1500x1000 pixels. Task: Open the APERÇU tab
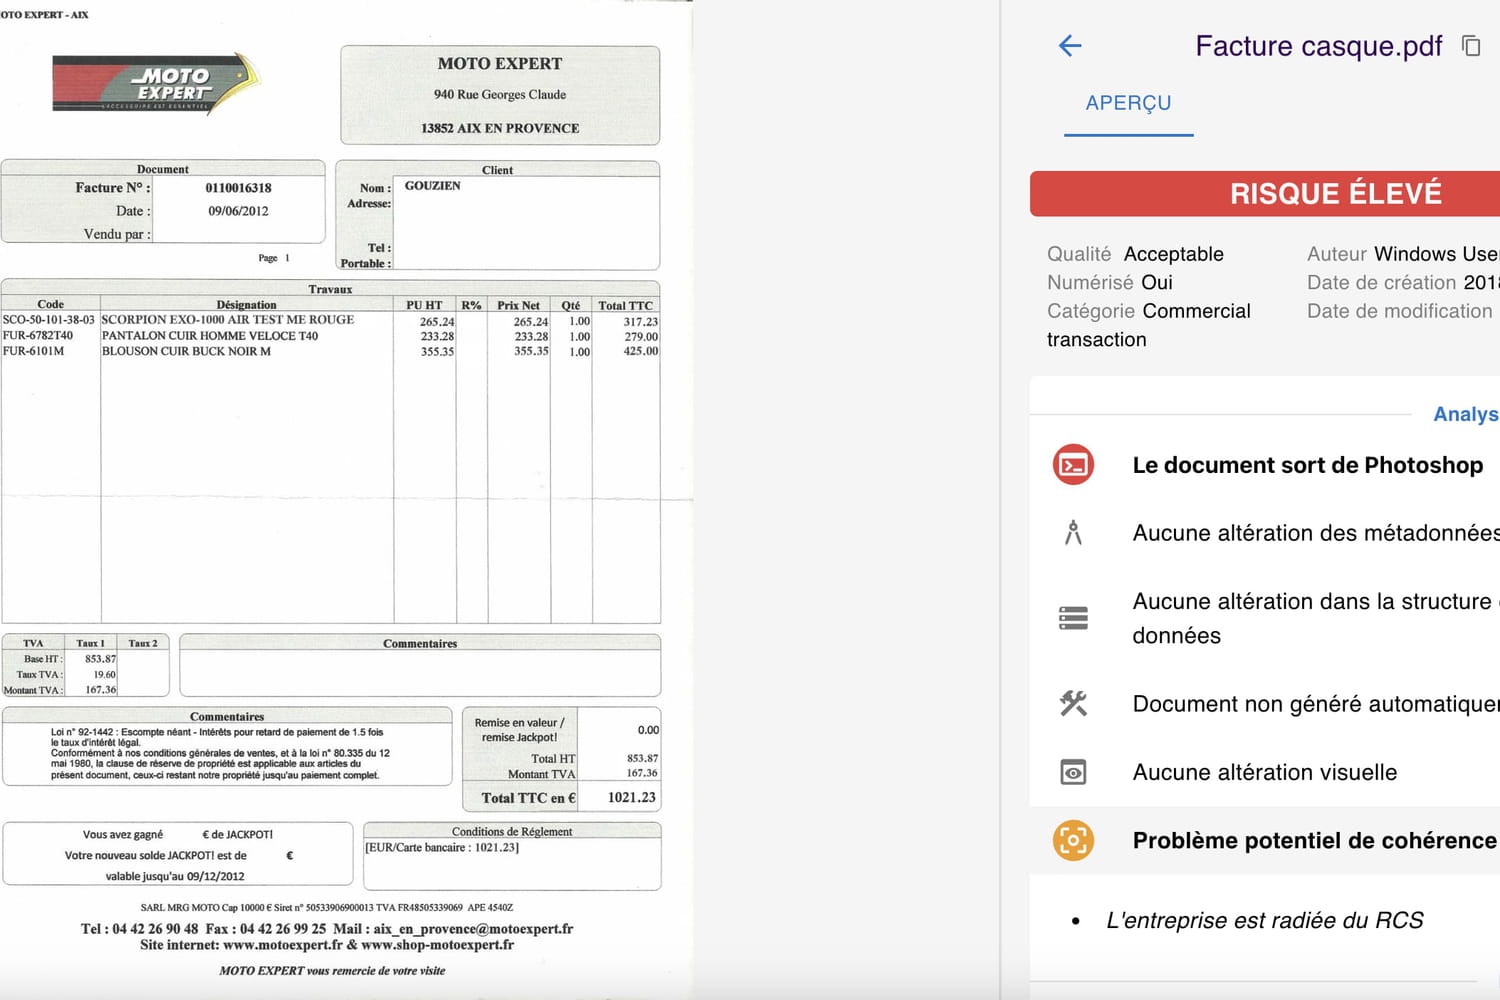(1128, 103)
